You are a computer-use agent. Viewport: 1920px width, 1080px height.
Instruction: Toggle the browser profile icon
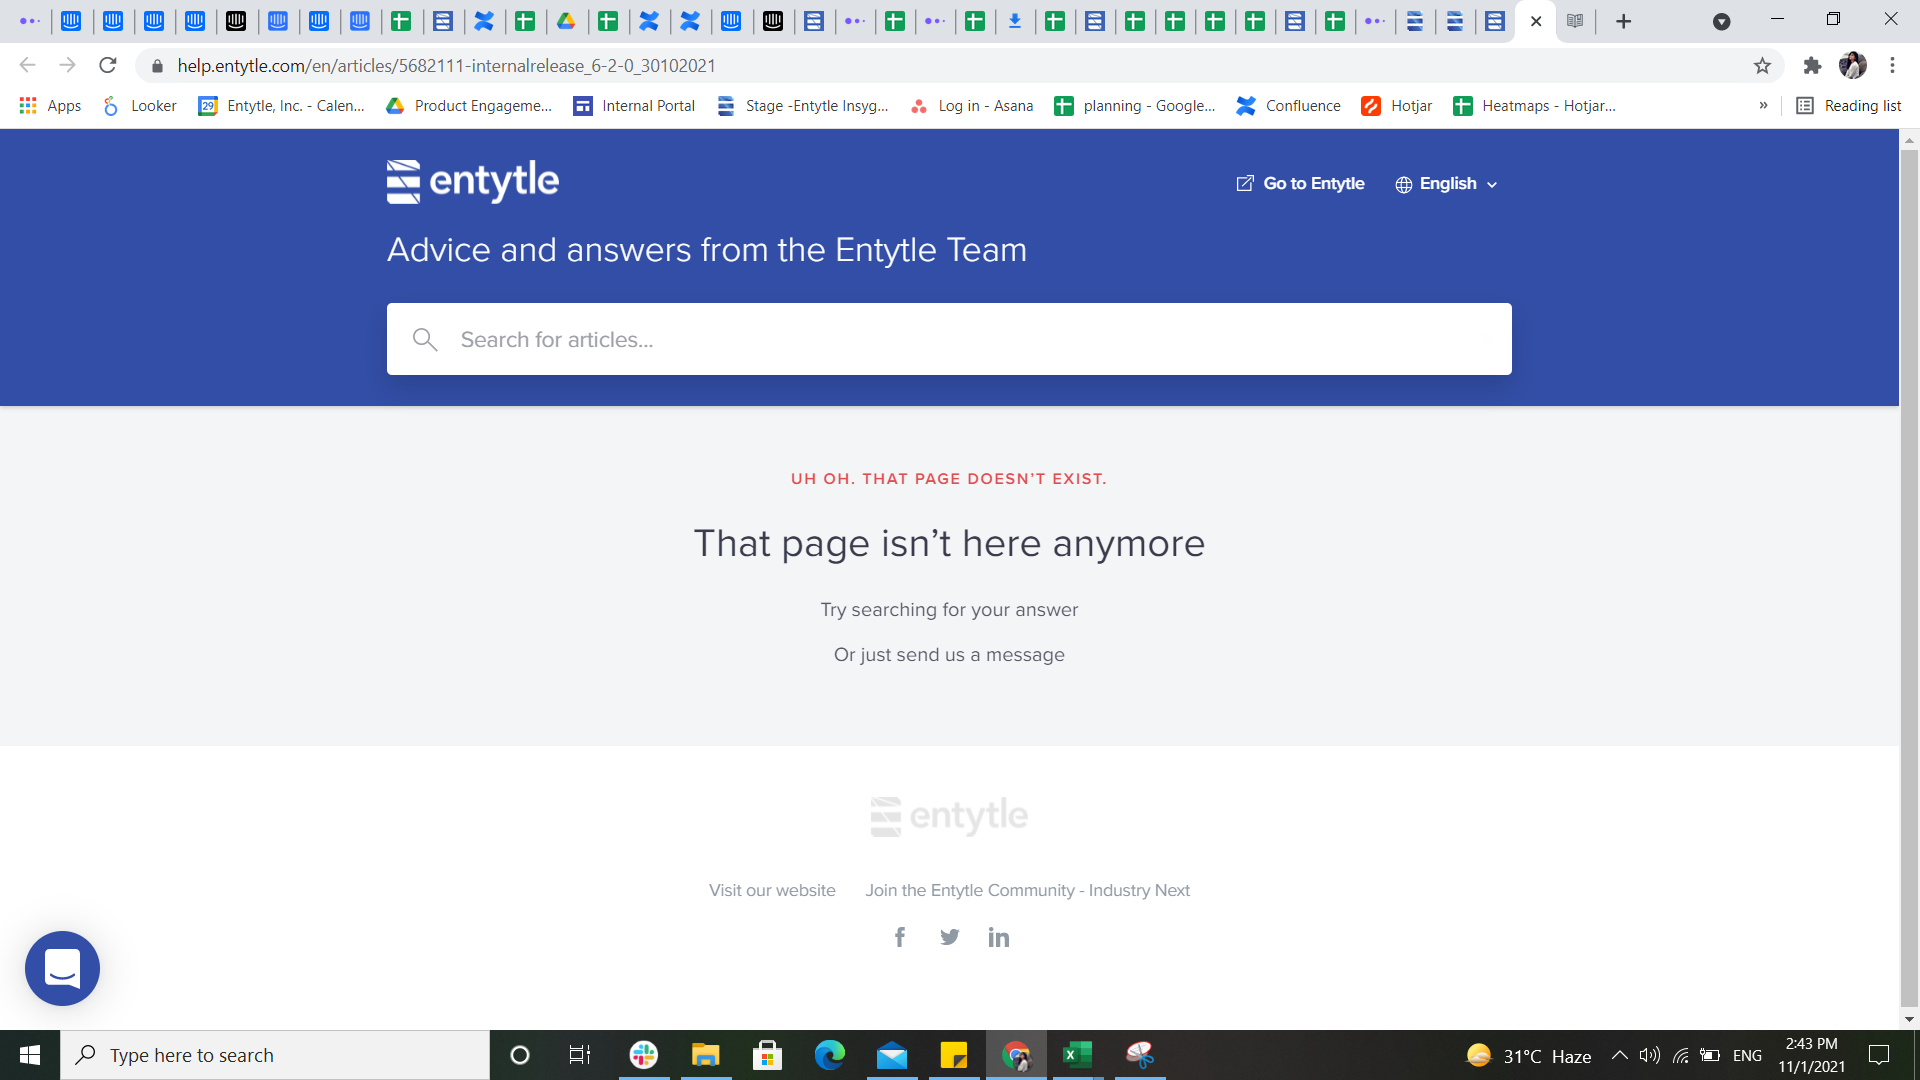[1853, 66]
